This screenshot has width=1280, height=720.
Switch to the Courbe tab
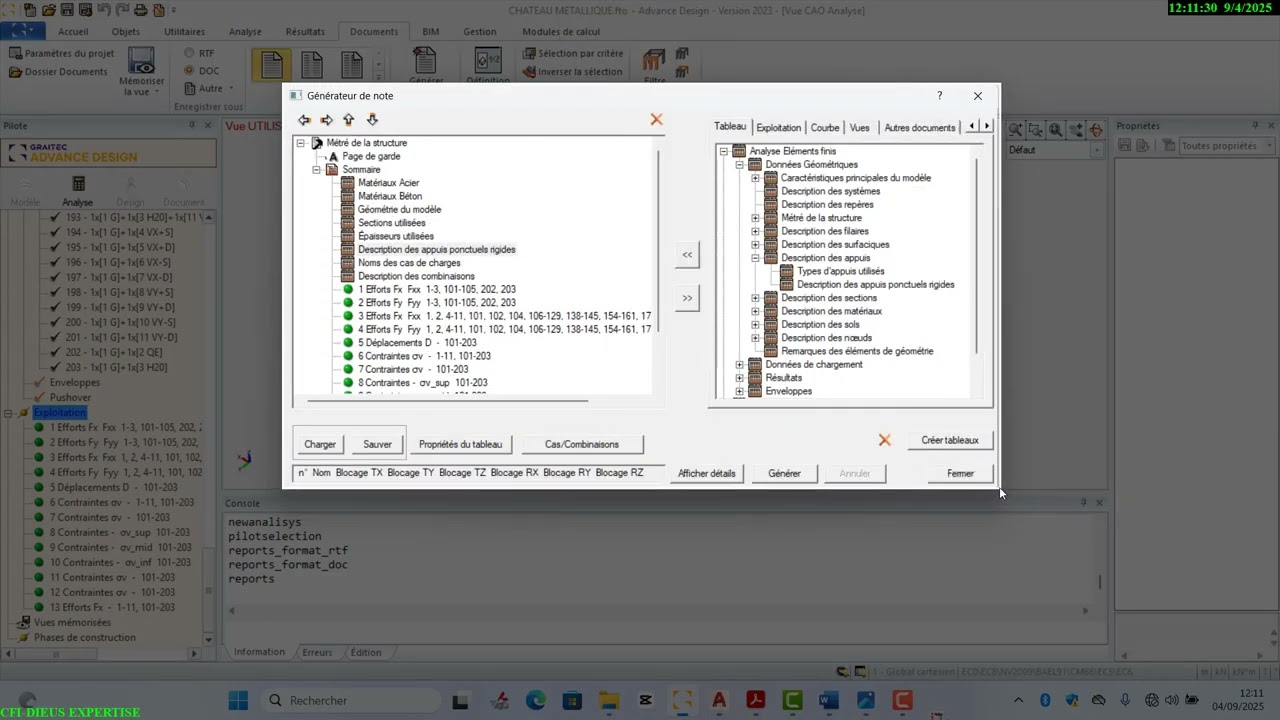[x=825, y=128]
